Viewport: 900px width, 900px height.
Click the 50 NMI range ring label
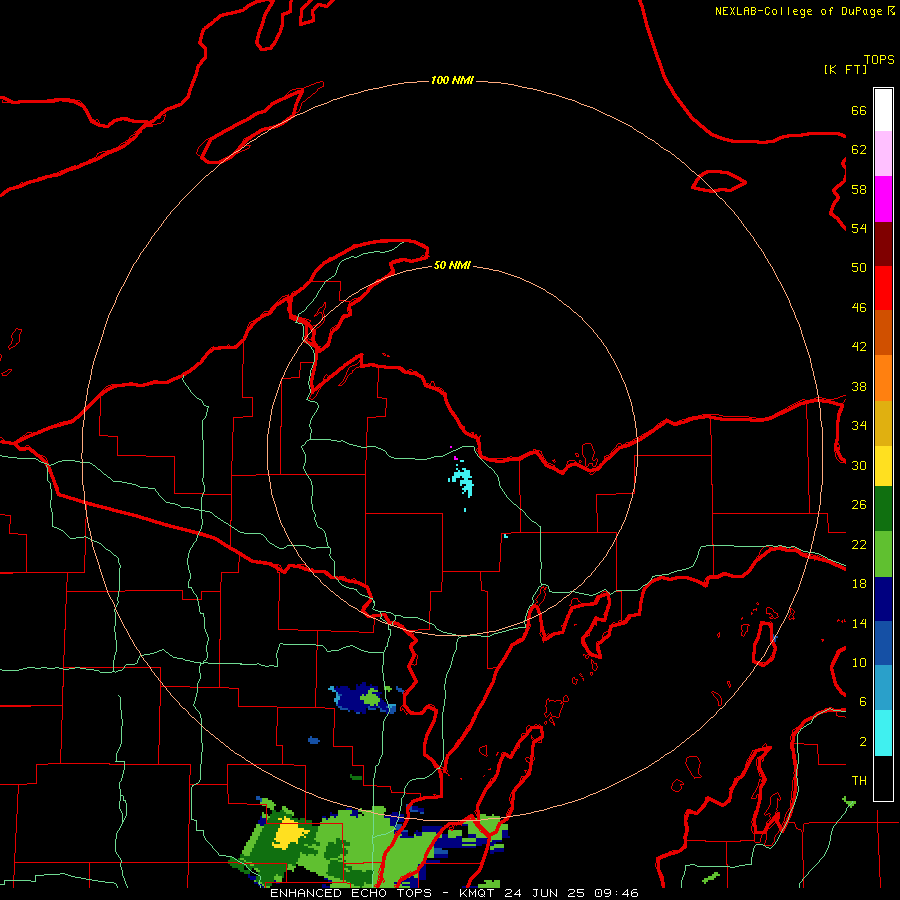pos(452,265)
